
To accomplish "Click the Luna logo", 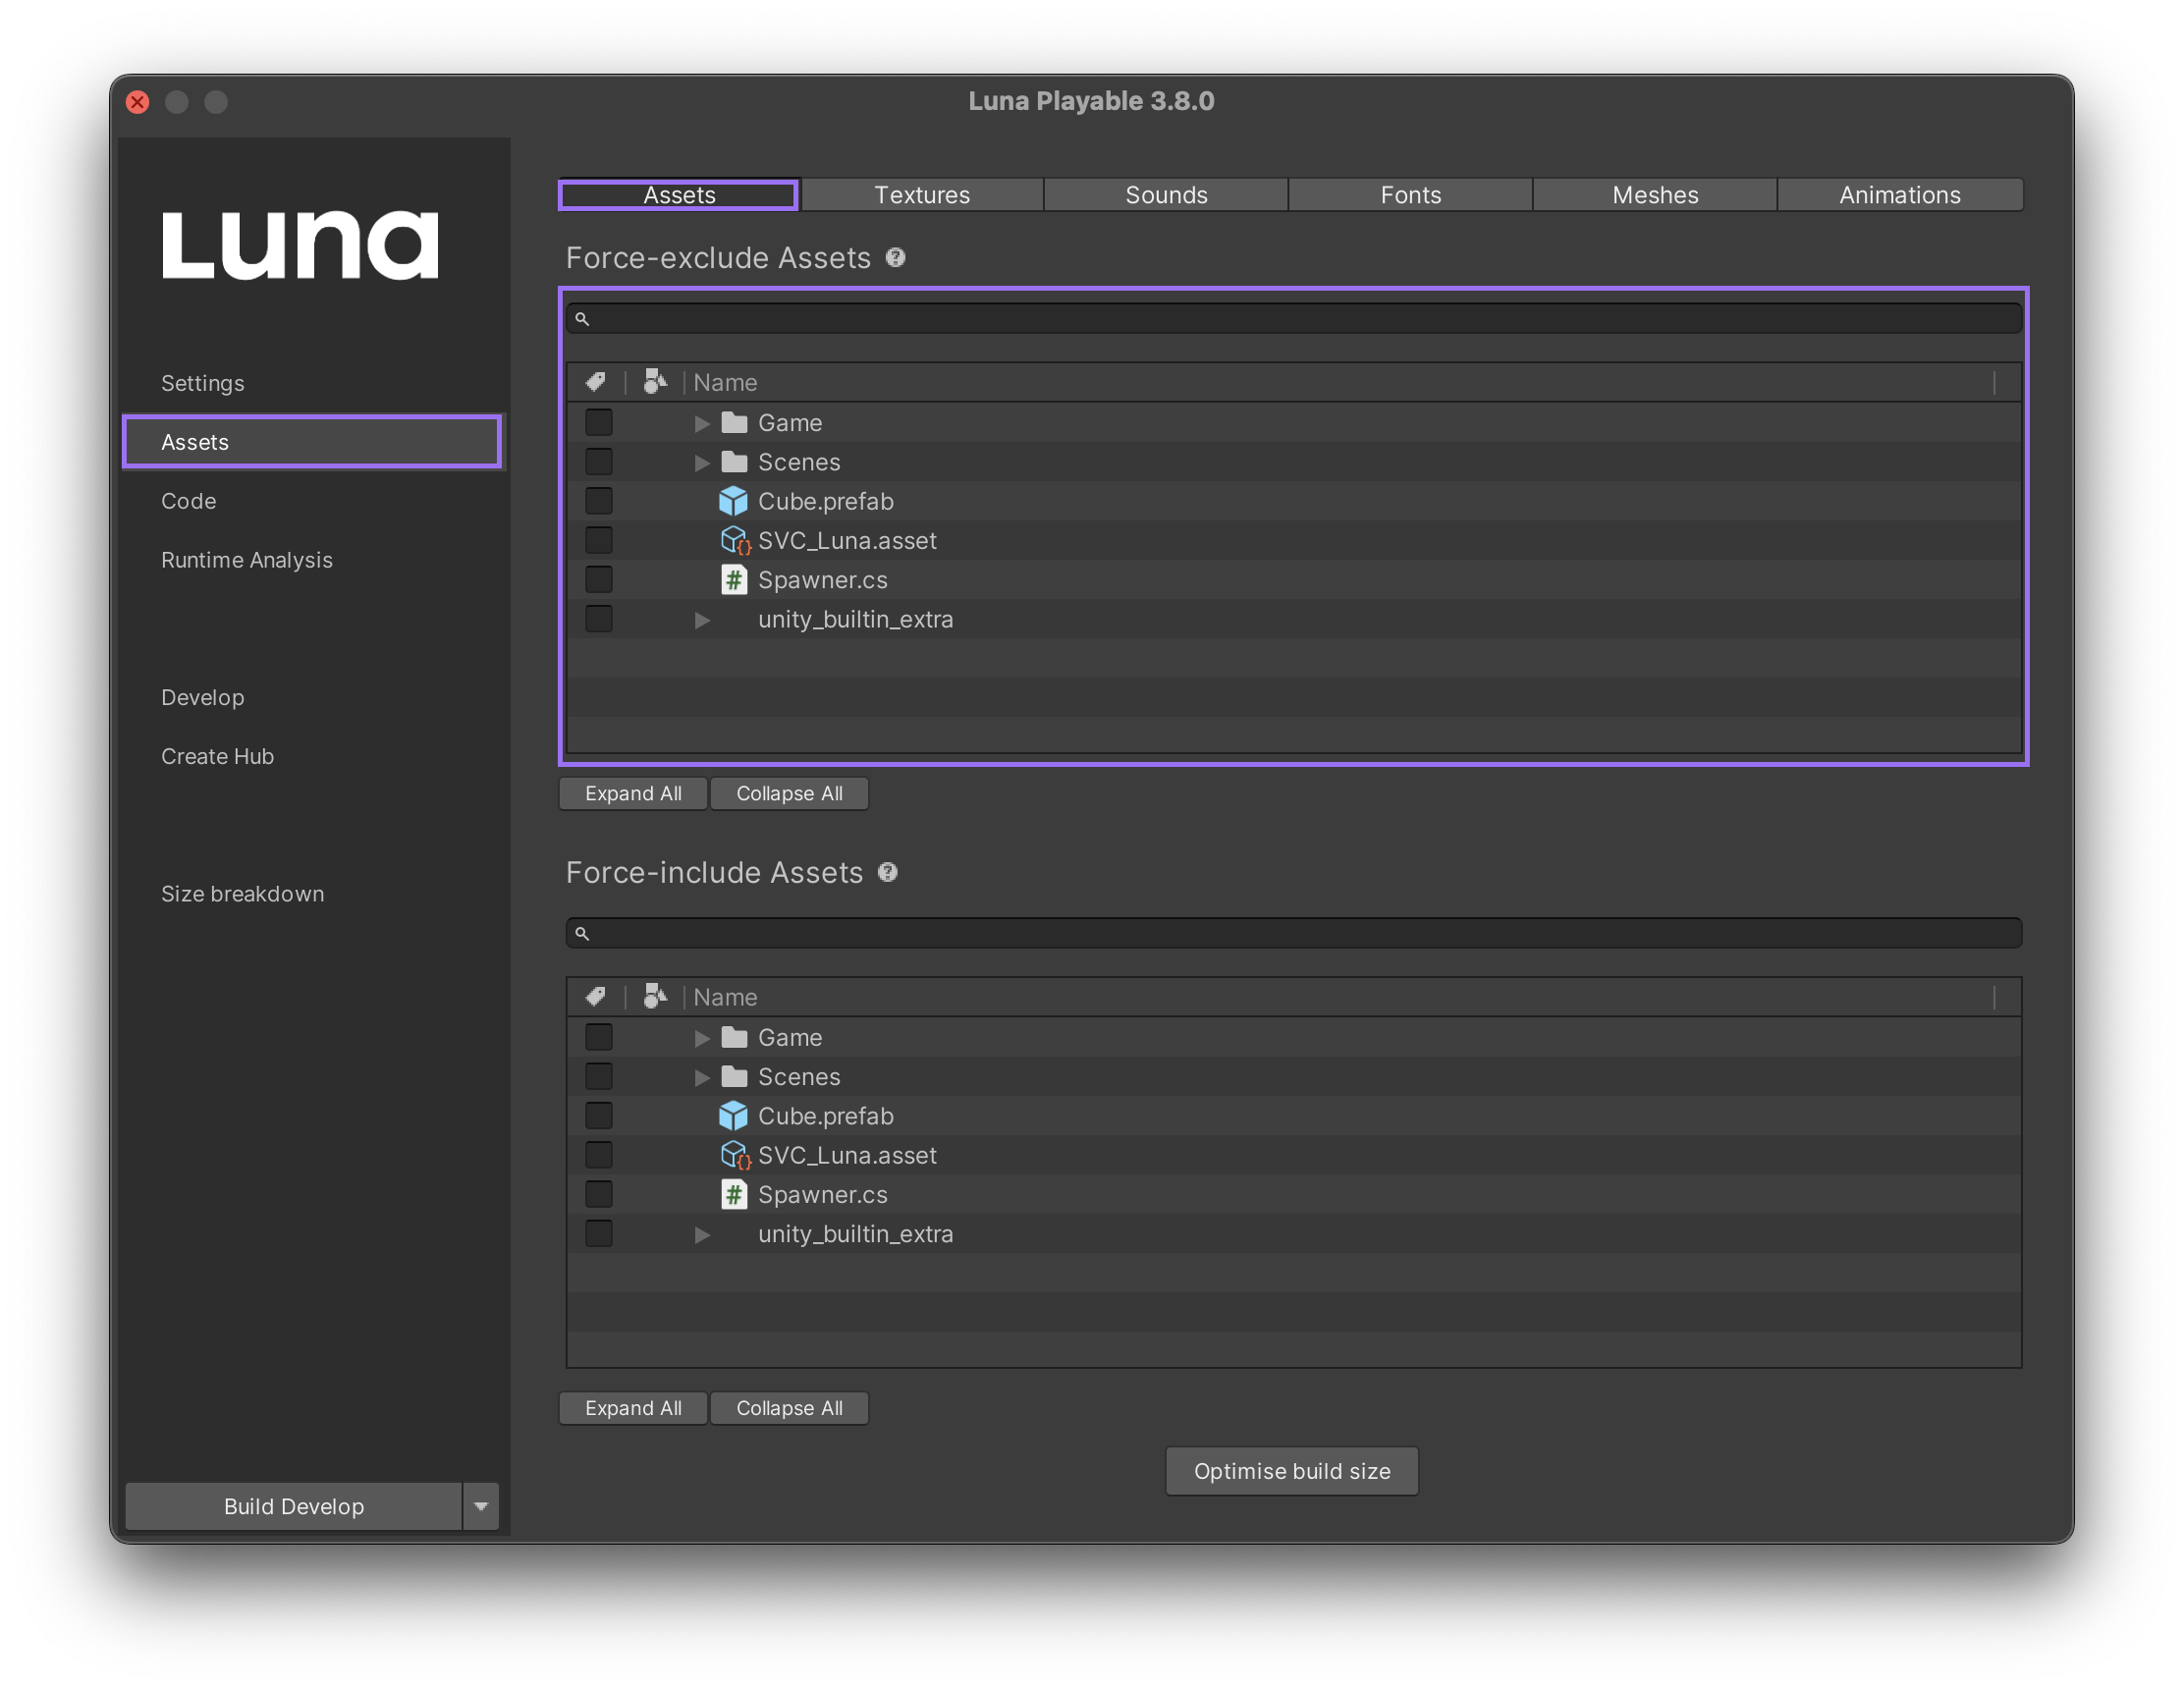I will point(300,245).
